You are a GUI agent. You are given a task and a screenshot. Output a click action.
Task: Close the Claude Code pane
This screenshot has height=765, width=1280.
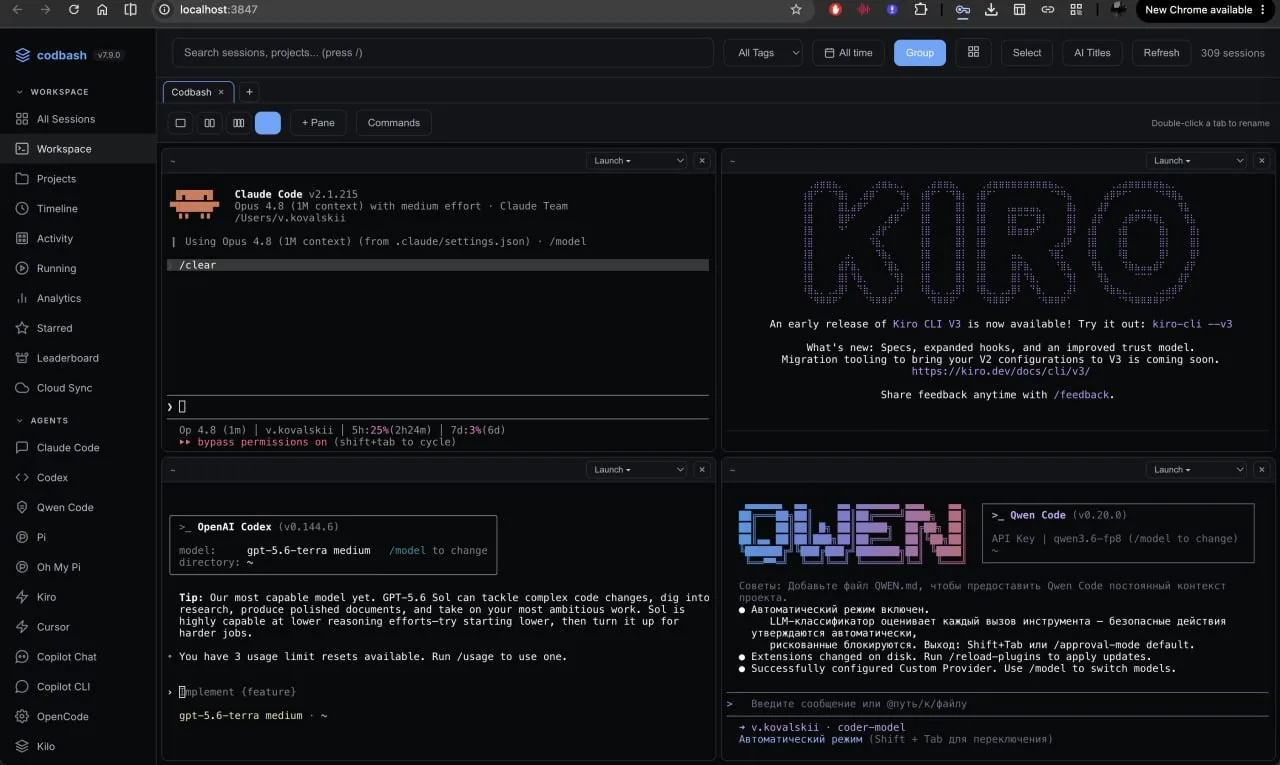click(702, 161)
